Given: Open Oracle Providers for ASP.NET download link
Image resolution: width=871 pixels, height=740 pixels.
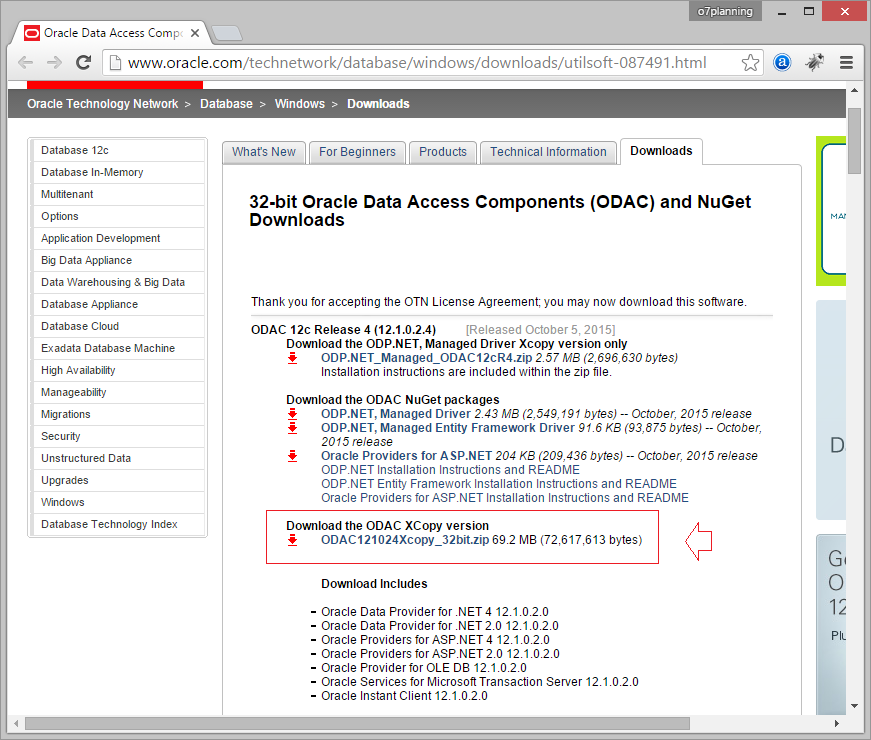Looking at the screenshot, I should pos(407,456).
